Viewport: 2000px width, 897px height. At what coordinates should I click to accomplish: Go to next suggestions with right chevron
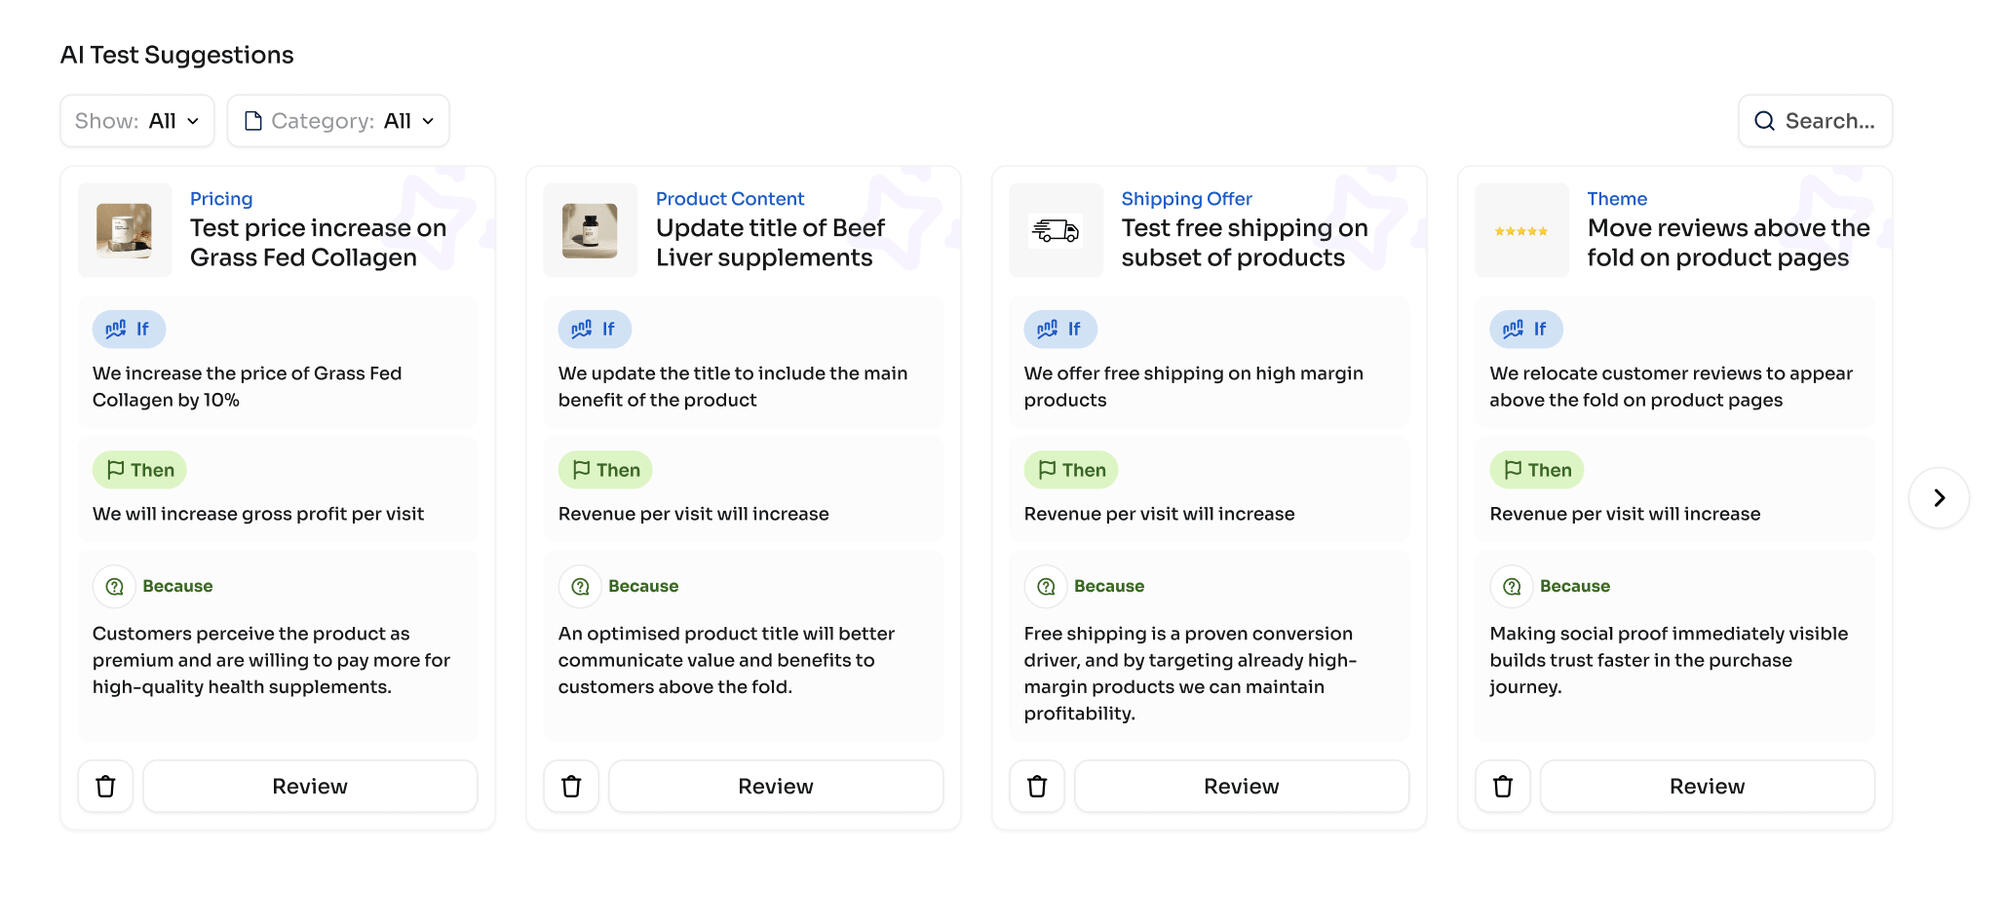1938,498
